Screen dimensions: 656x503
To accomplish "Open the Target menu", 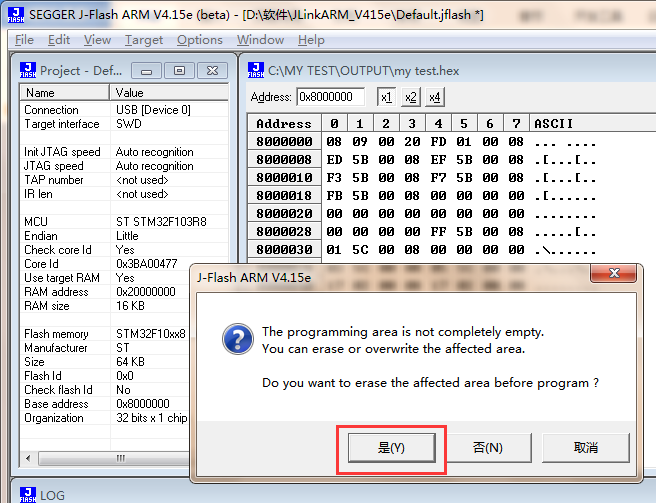I will [x=144, y=40].
